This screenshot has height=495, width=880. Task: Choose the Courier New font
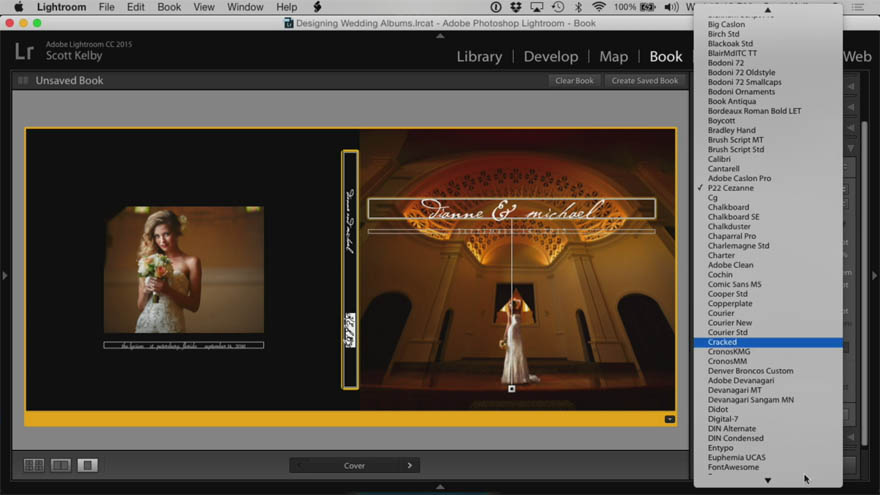pyautogui.click(x=768, y=323)
